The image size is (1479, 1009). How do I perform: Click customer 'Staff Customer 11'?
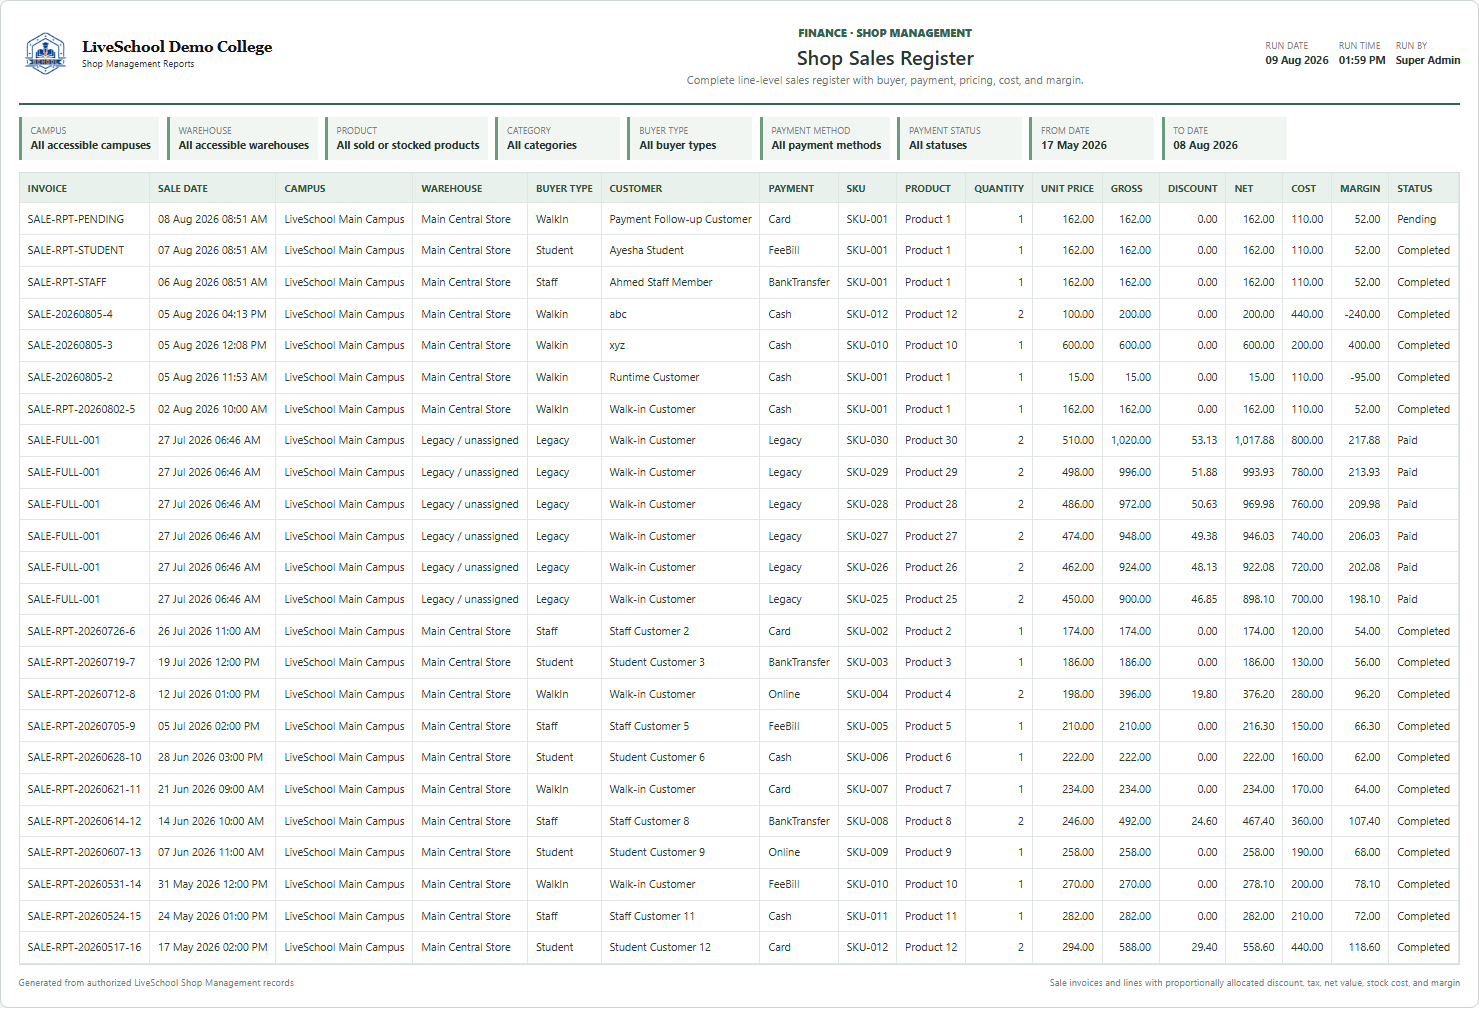pos(652,916)
